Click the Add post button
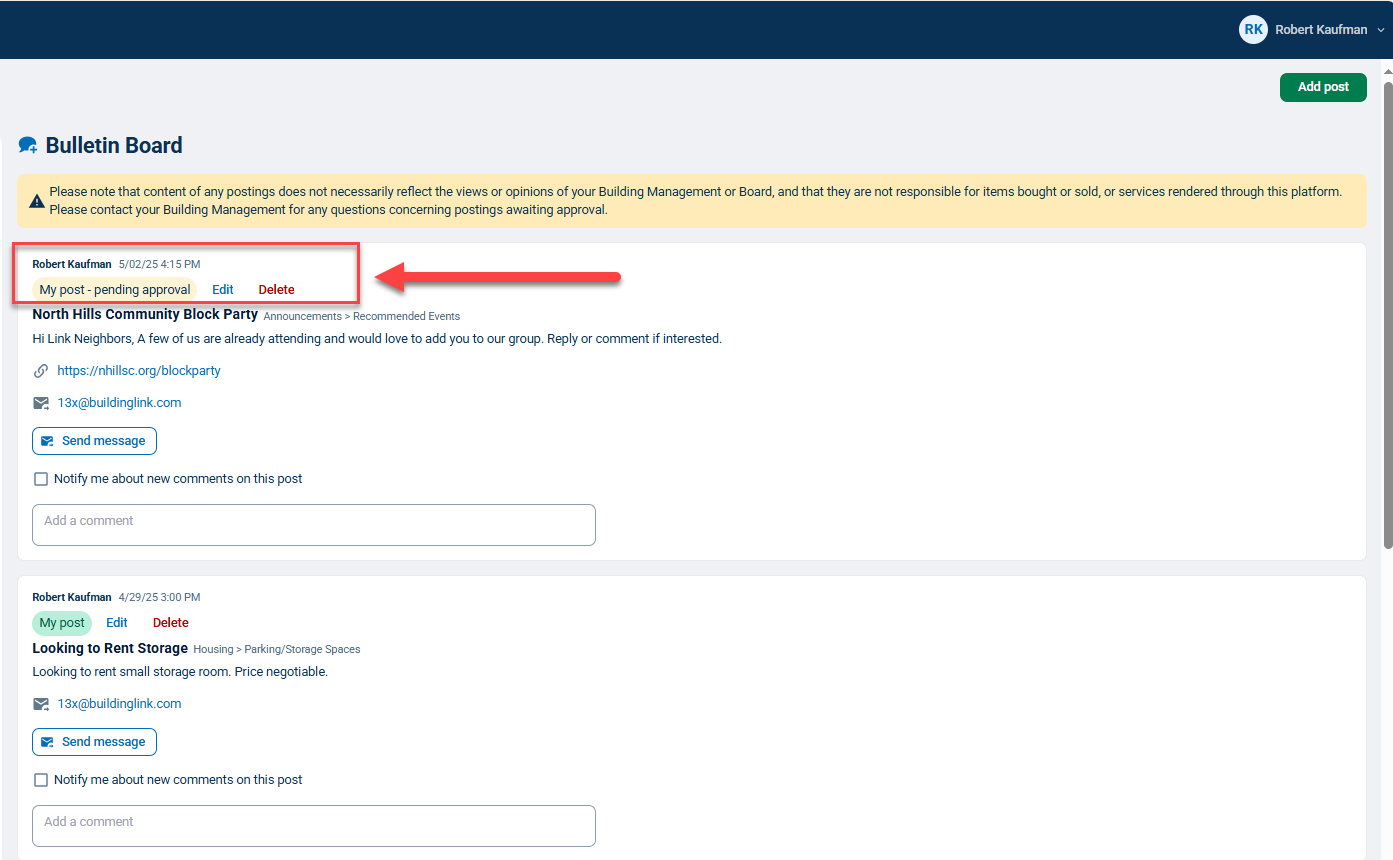Viewport: 1393px width, 860px height. point(1323,87)
